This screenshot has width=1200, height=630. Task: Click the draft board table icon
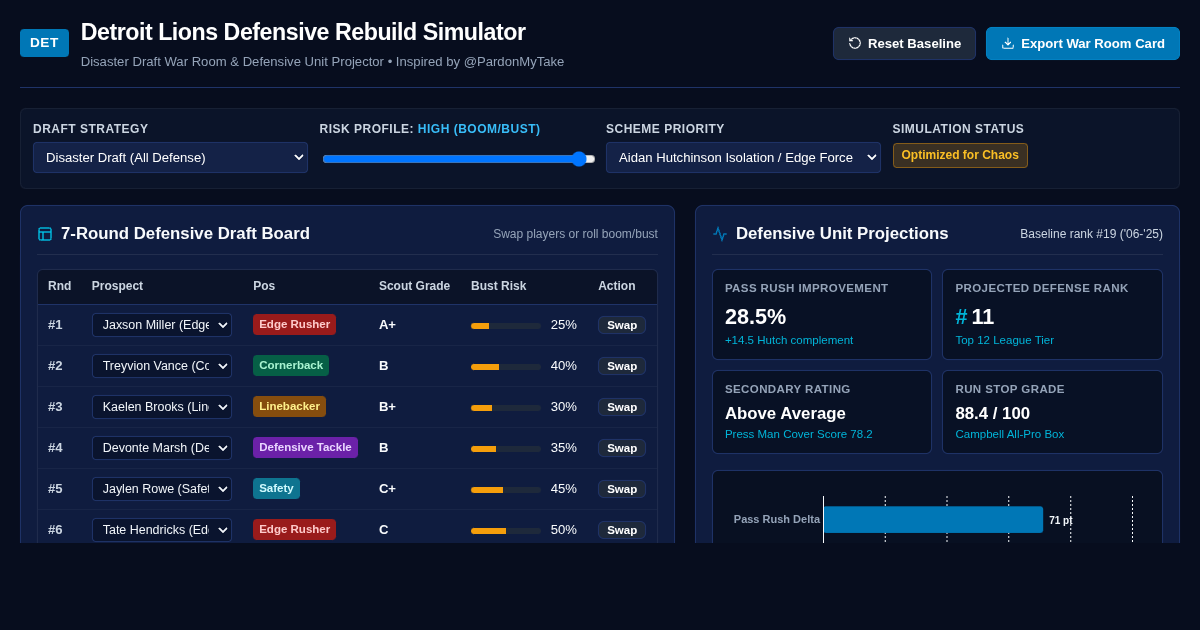click(x=45, y=234)
